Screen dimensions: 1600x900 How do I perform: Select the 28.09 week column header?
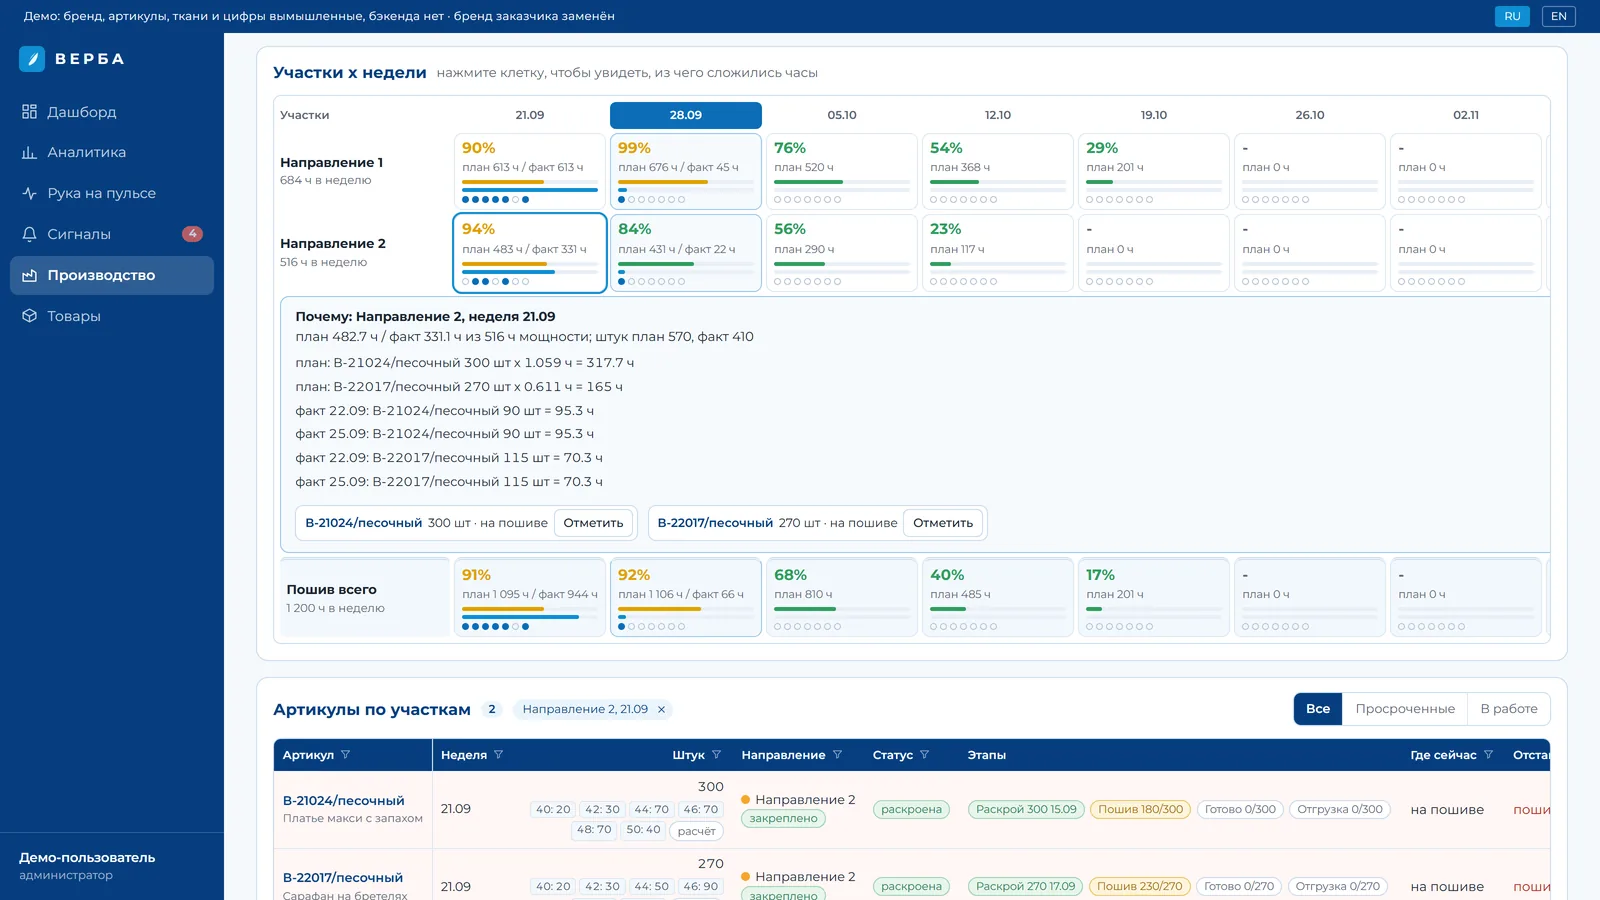(686, 115)
